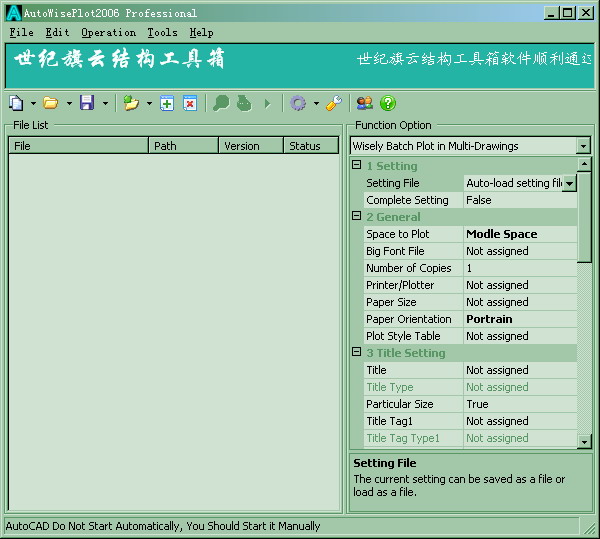
Task: Click the property grid scrollbar thumb
Action: click(x=584, y=217)
